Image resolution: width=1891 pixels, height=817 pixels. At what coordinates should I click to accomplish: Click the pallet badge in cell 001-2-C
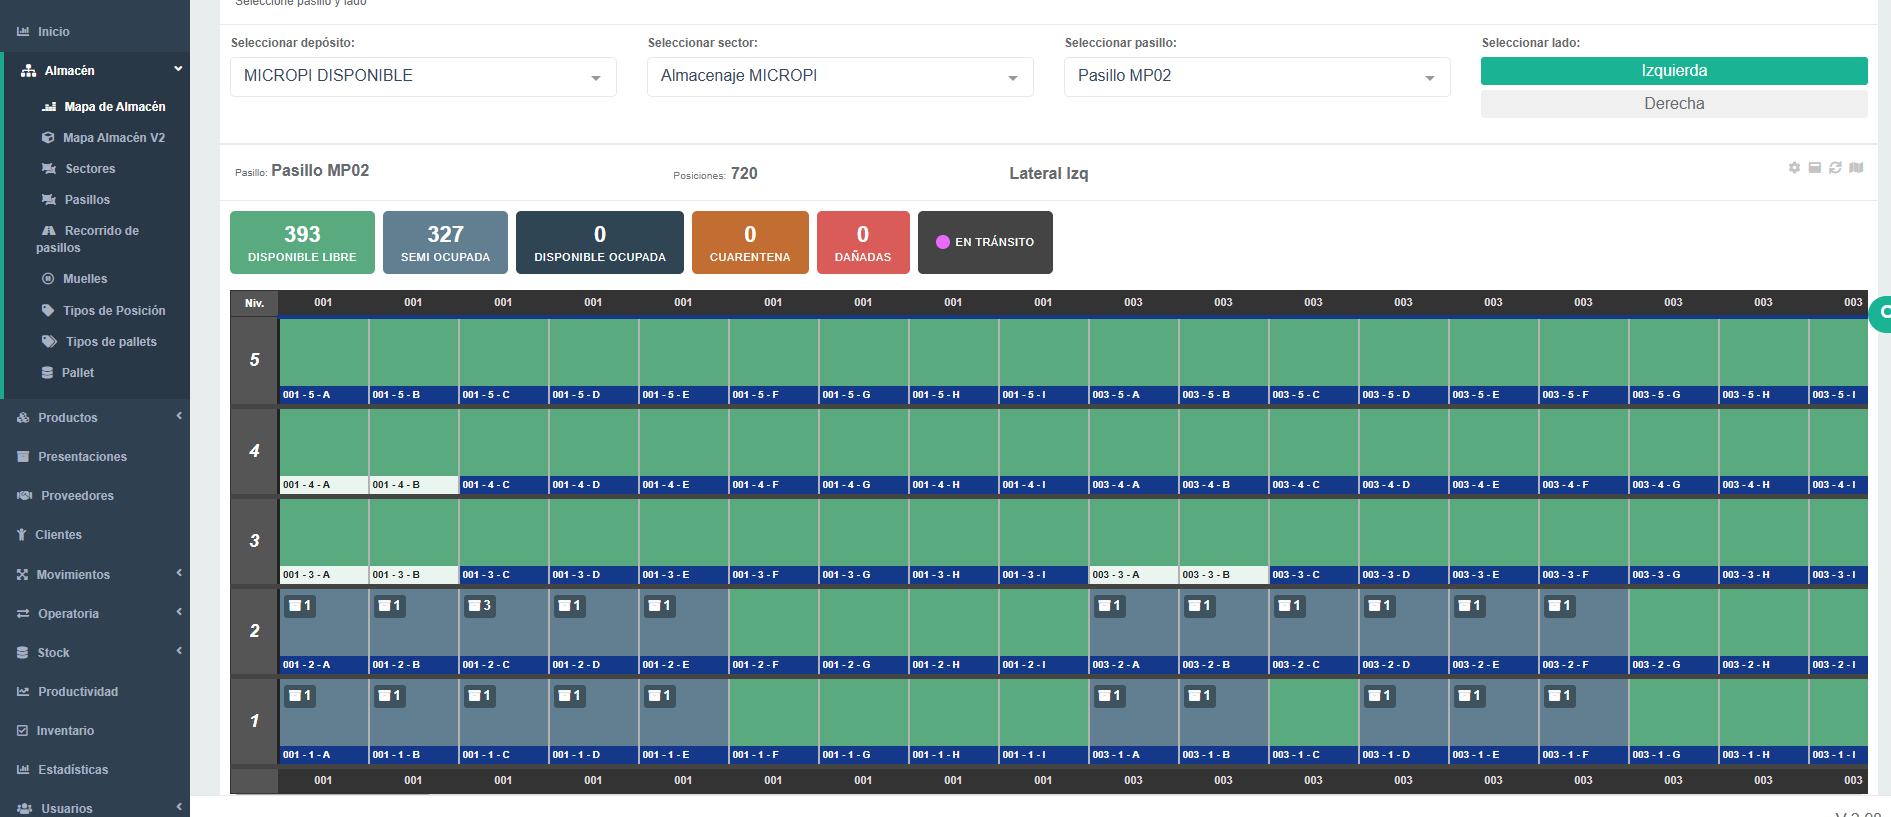(480, 606)
